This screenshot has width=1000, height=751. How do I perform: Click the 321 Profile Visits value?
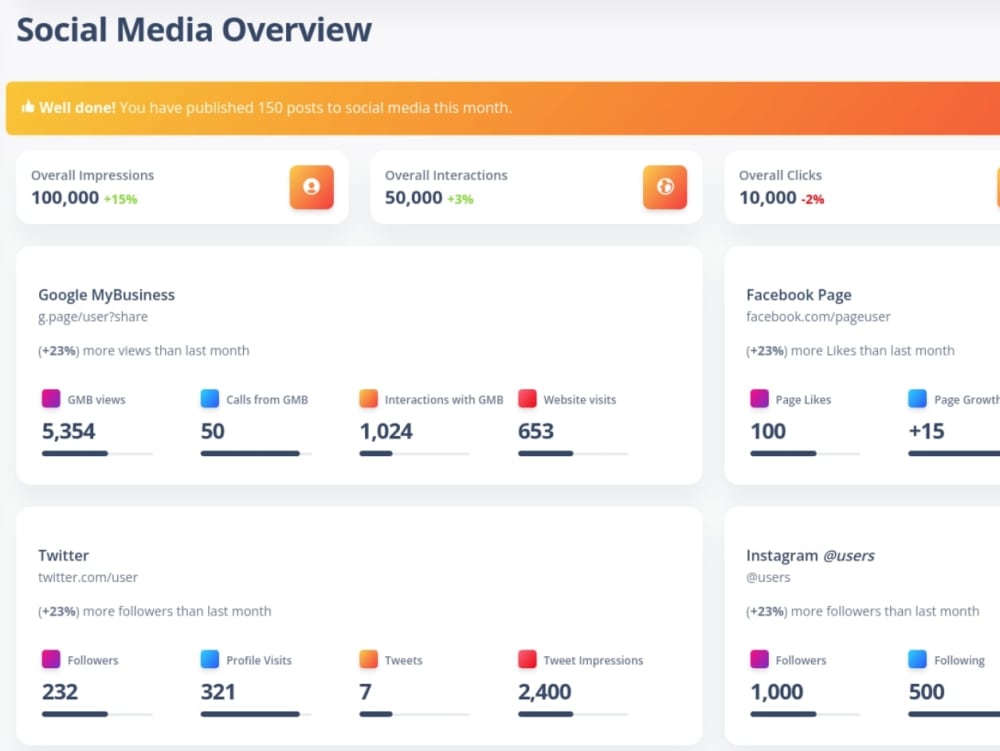pos(218,692)
